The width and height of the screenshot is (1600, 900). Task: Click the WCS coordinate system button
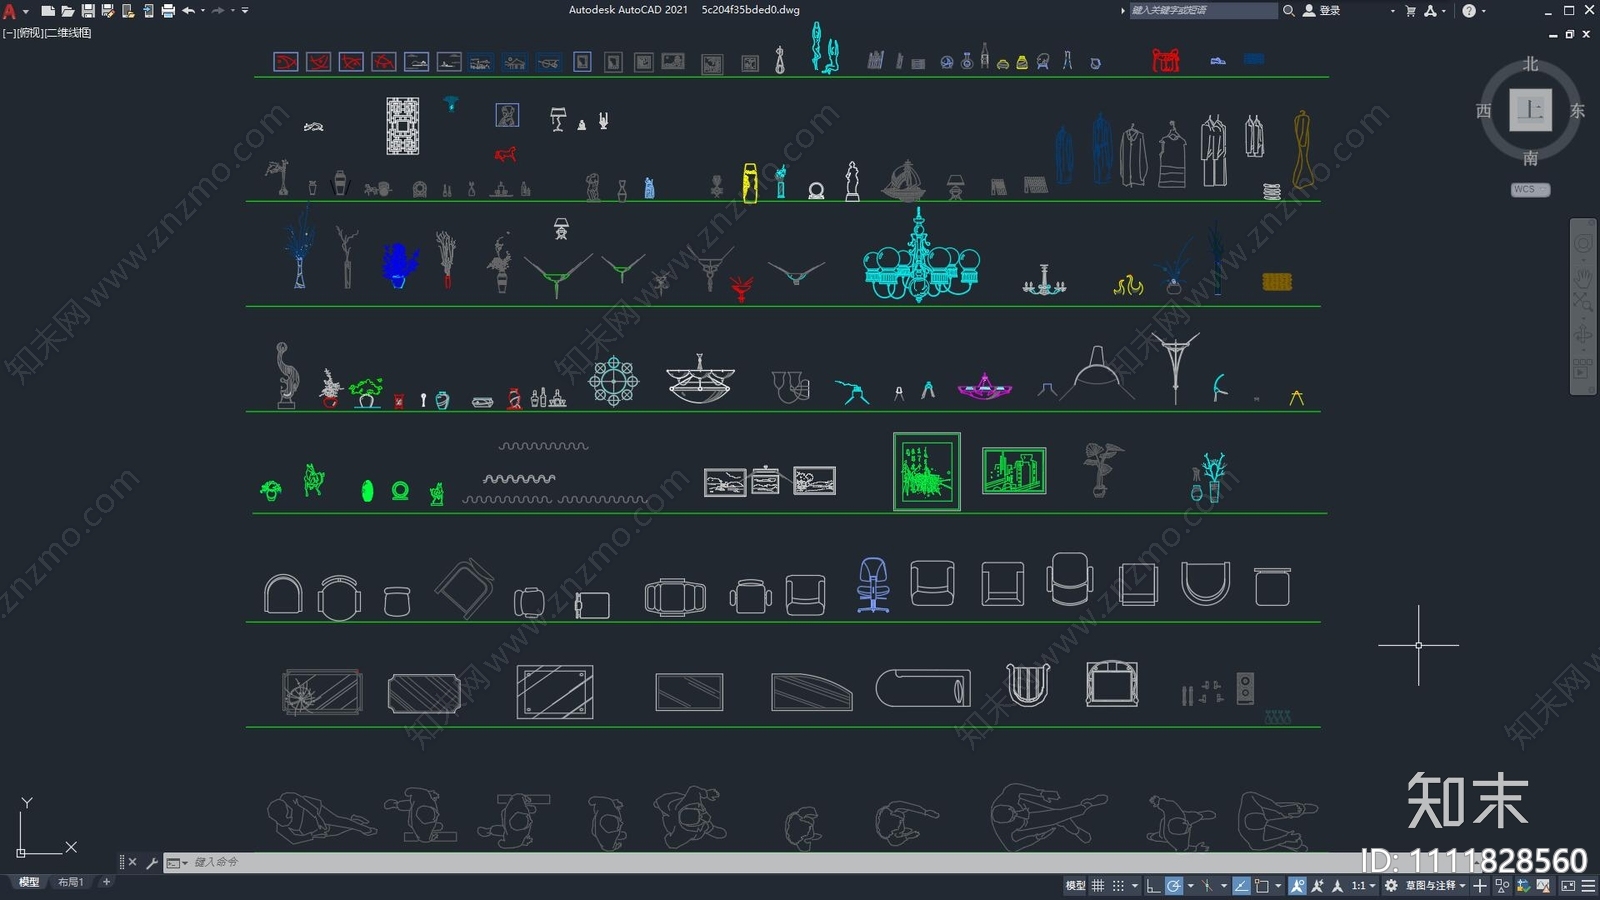1530,190
